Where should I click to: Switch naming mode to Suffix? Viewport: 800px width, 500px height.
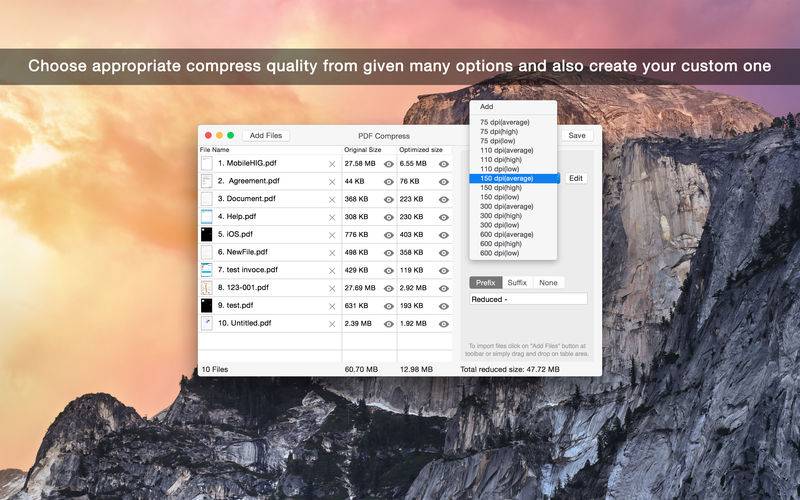(x=517, y=283)
